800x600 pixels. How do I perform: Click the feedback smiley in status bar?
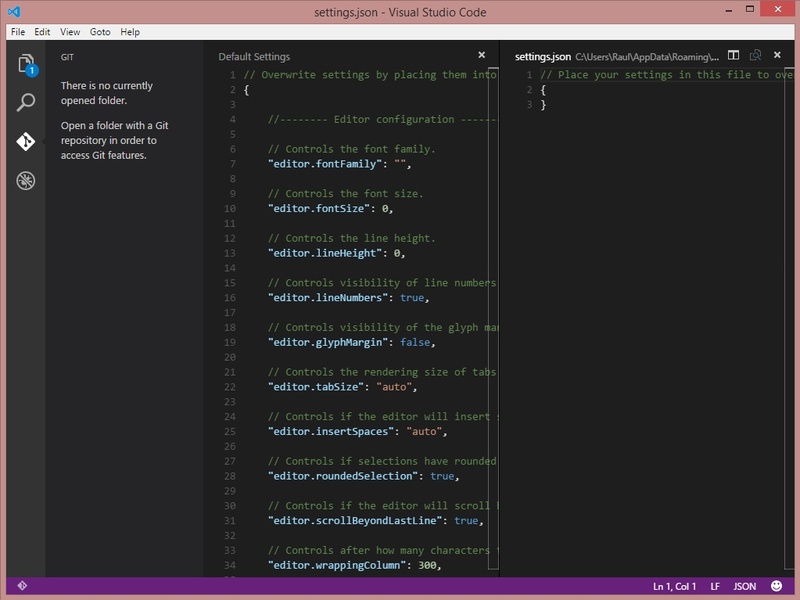777,586
